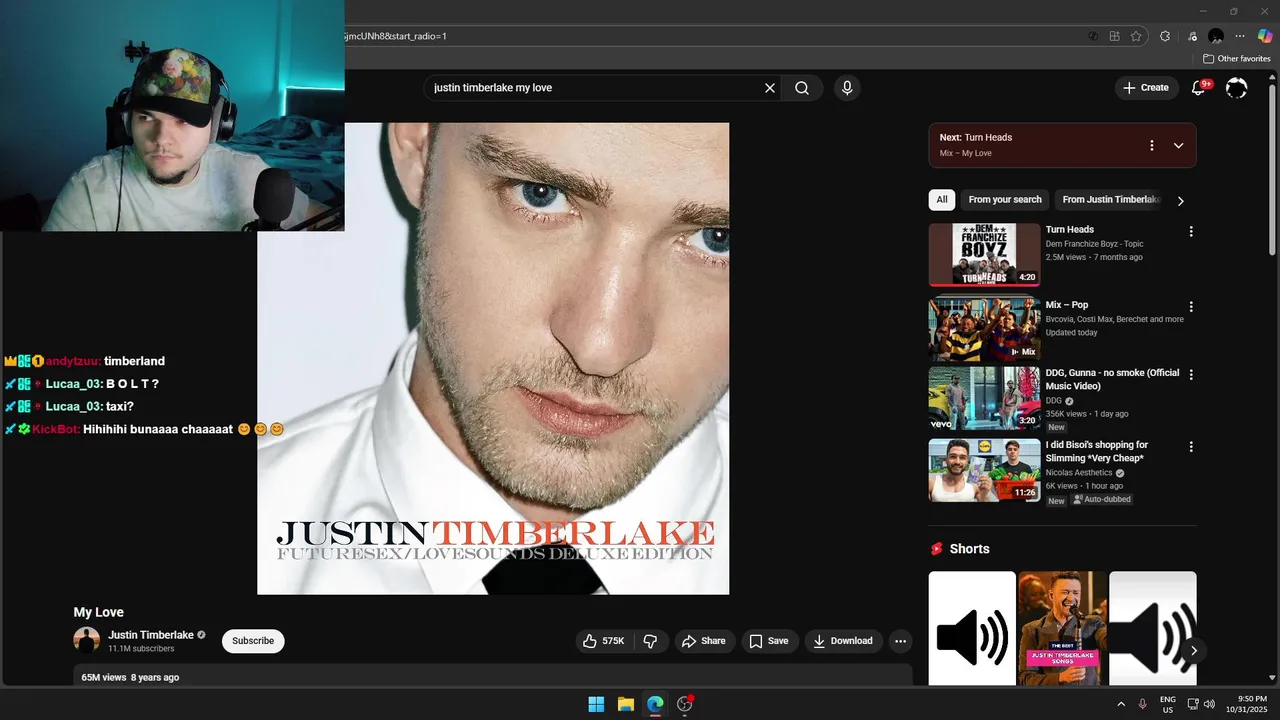Image resolution: width=1280 pixels, height=720 pixels.
Task: Open Edge extensions puzzle icon
Action: (x=1165, y=36)
